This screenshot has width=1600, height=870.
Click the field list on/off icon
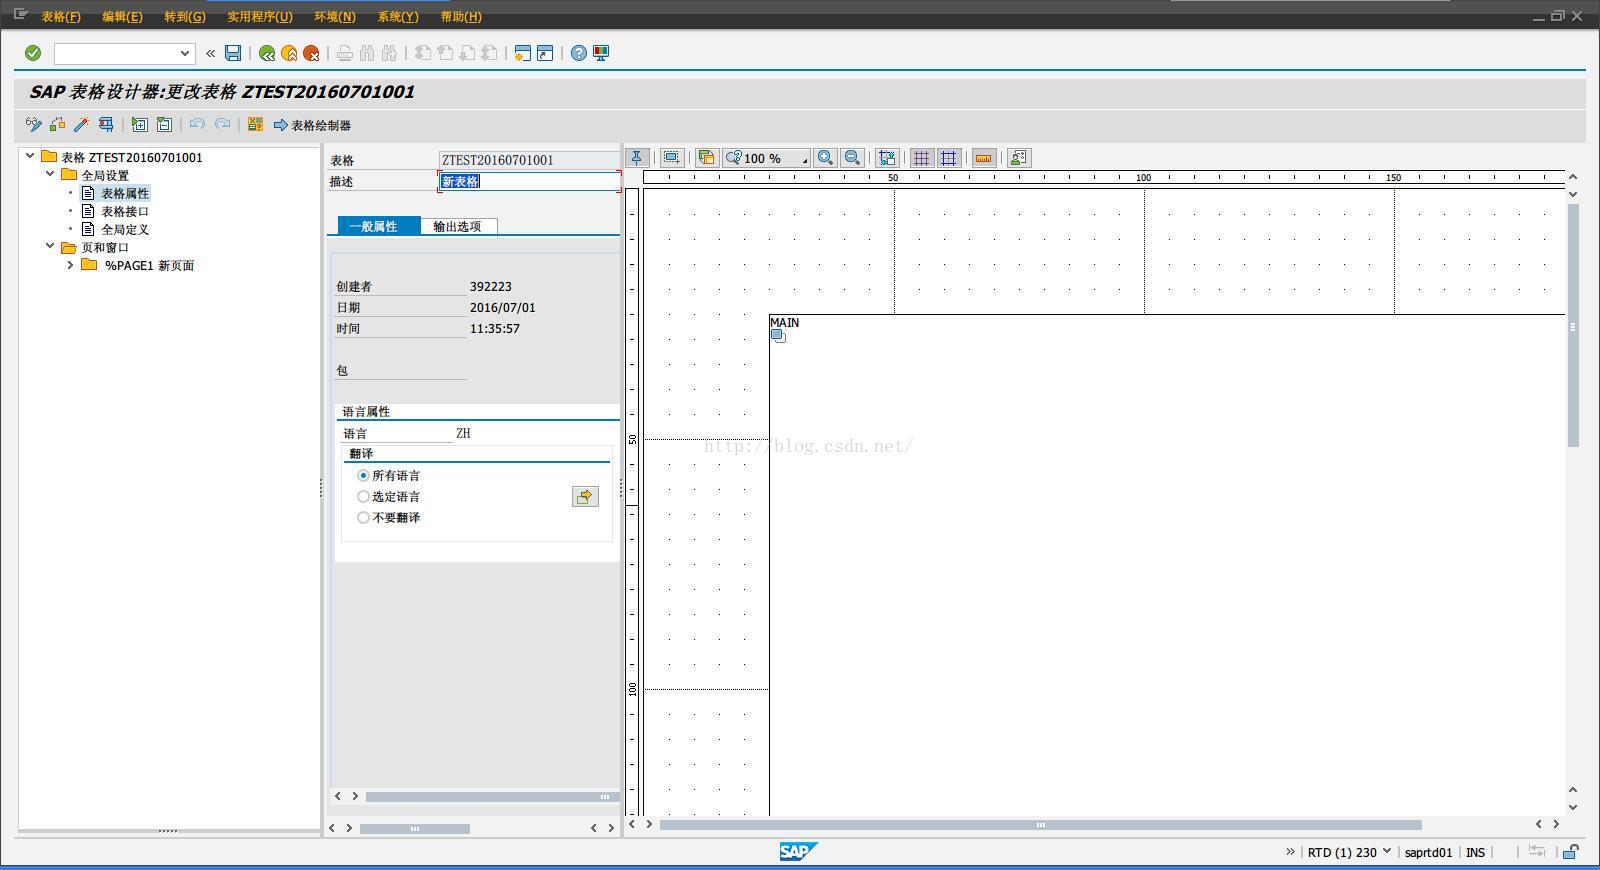click(x=255, y=125)
